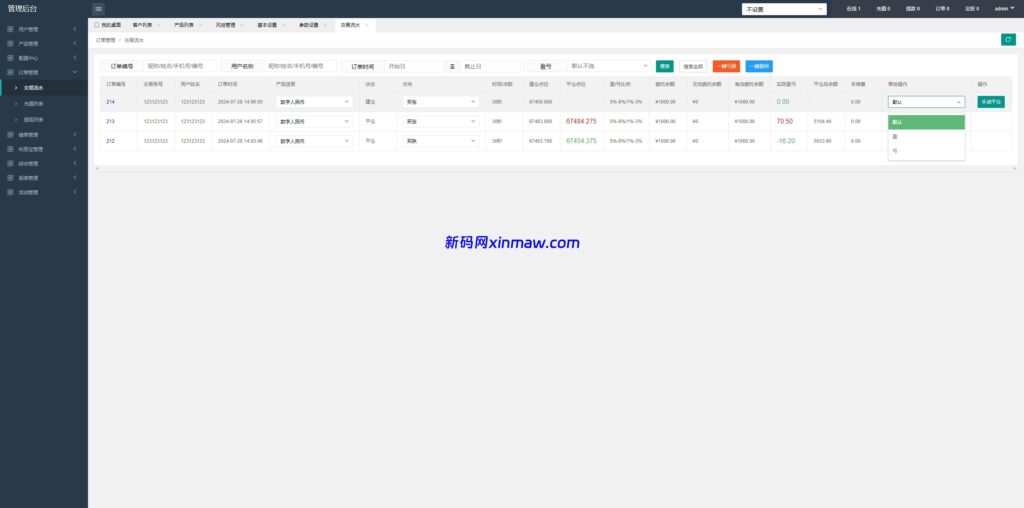This screenshot has height=508, width=1024.
Task: Click the 用户管理 sidebar grid icon
Action: click(10, 28)
